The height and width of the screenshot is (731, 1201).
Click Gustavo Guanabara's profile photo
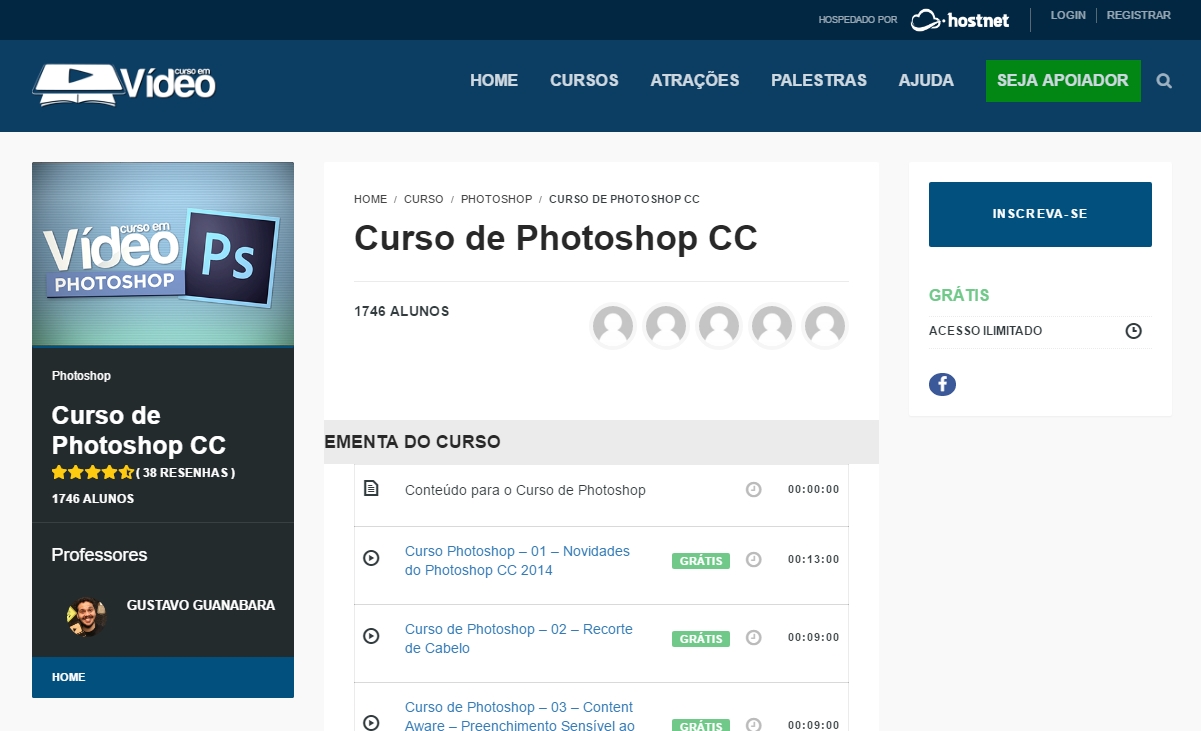tap(87, 617)
